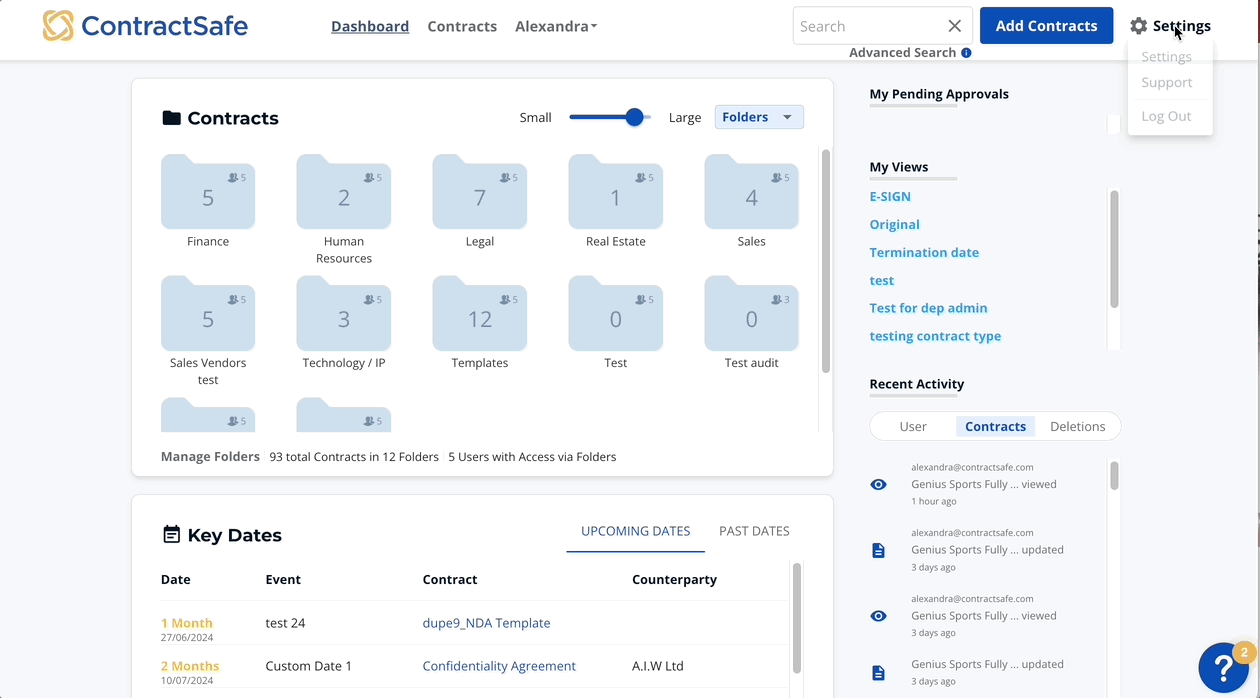
Task: Click the folders list scrollbar
Action: 826,262
